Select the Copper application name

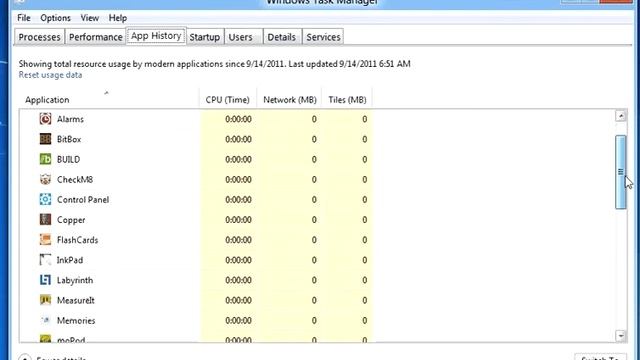click(71, 220)
